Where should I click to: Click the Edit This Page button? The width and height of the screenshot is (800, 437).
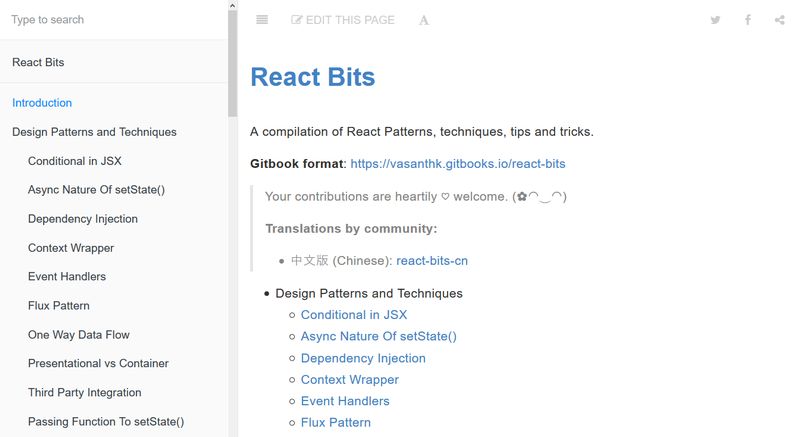343,20
